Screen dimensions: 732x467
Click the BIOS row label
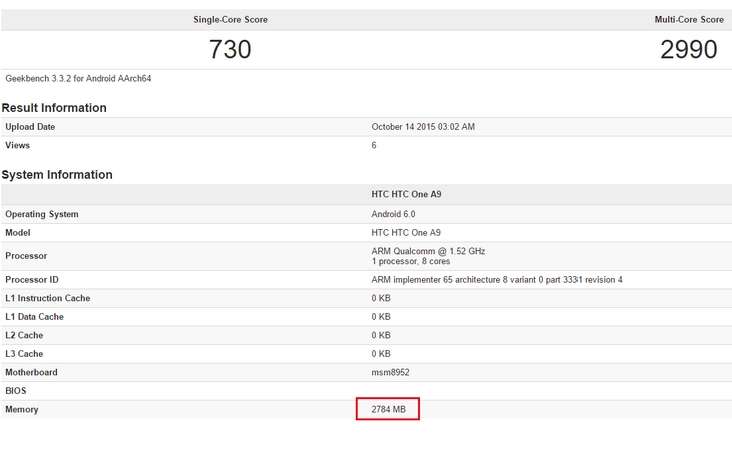16,391
